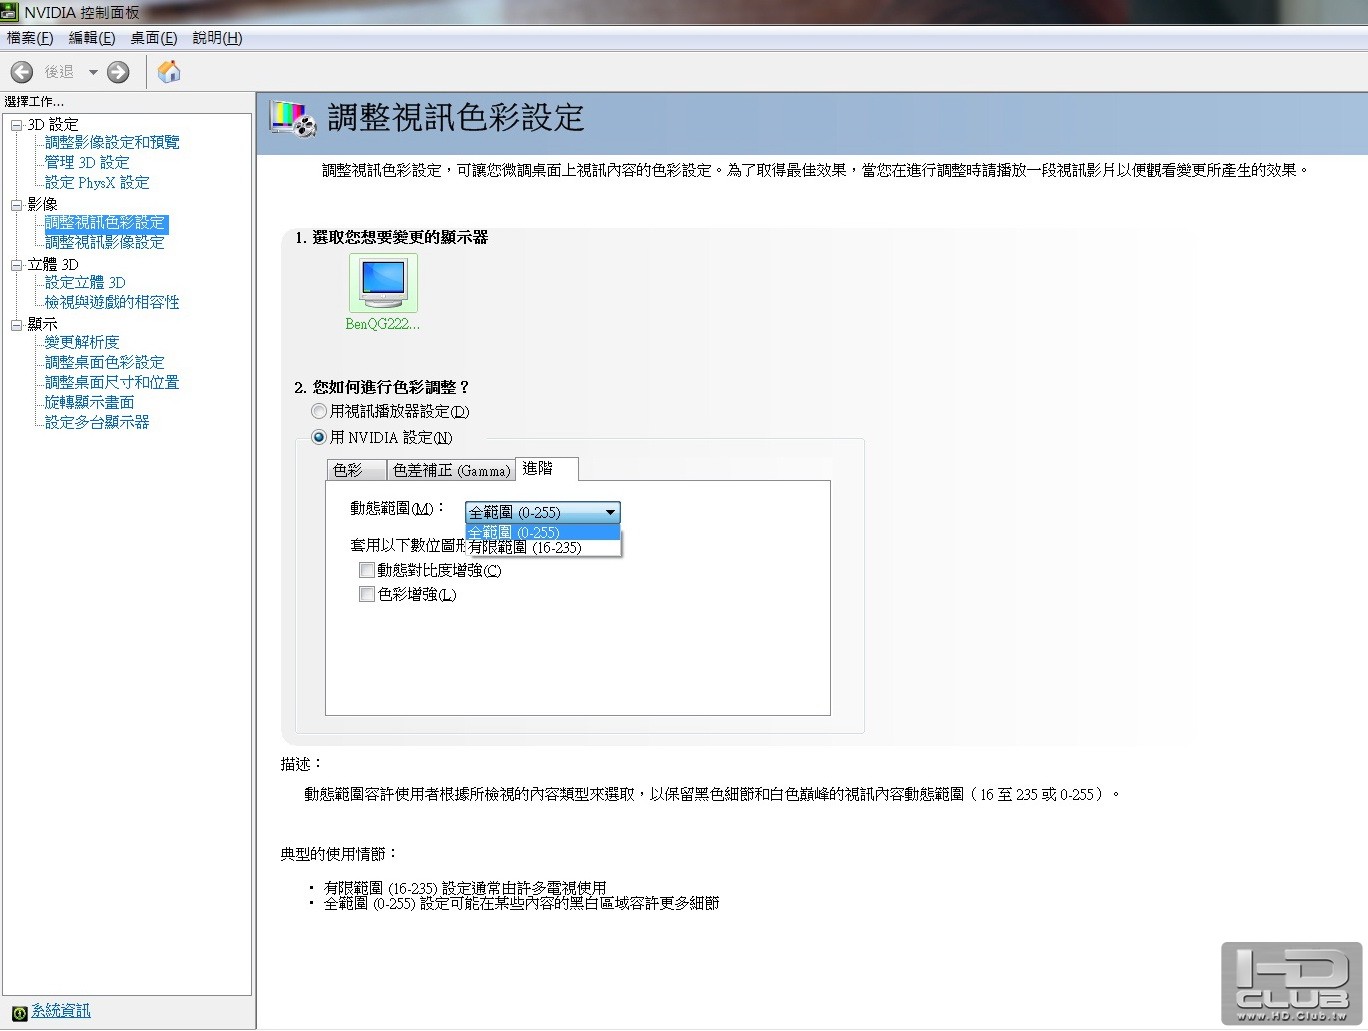Open 管理 3D 設定 page
Viewport: 1368px width, 1031px height.
click(x=87, y=163)
